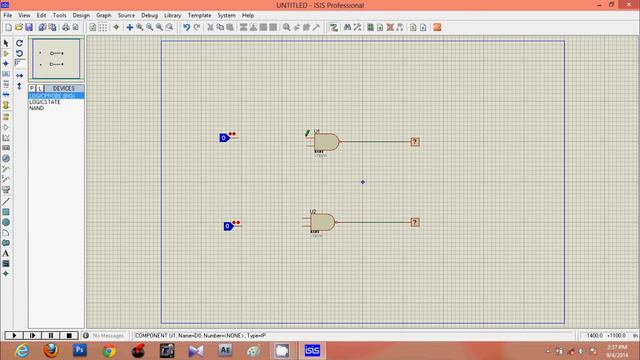Pick the 2D symbols tool

coord(6,264)
